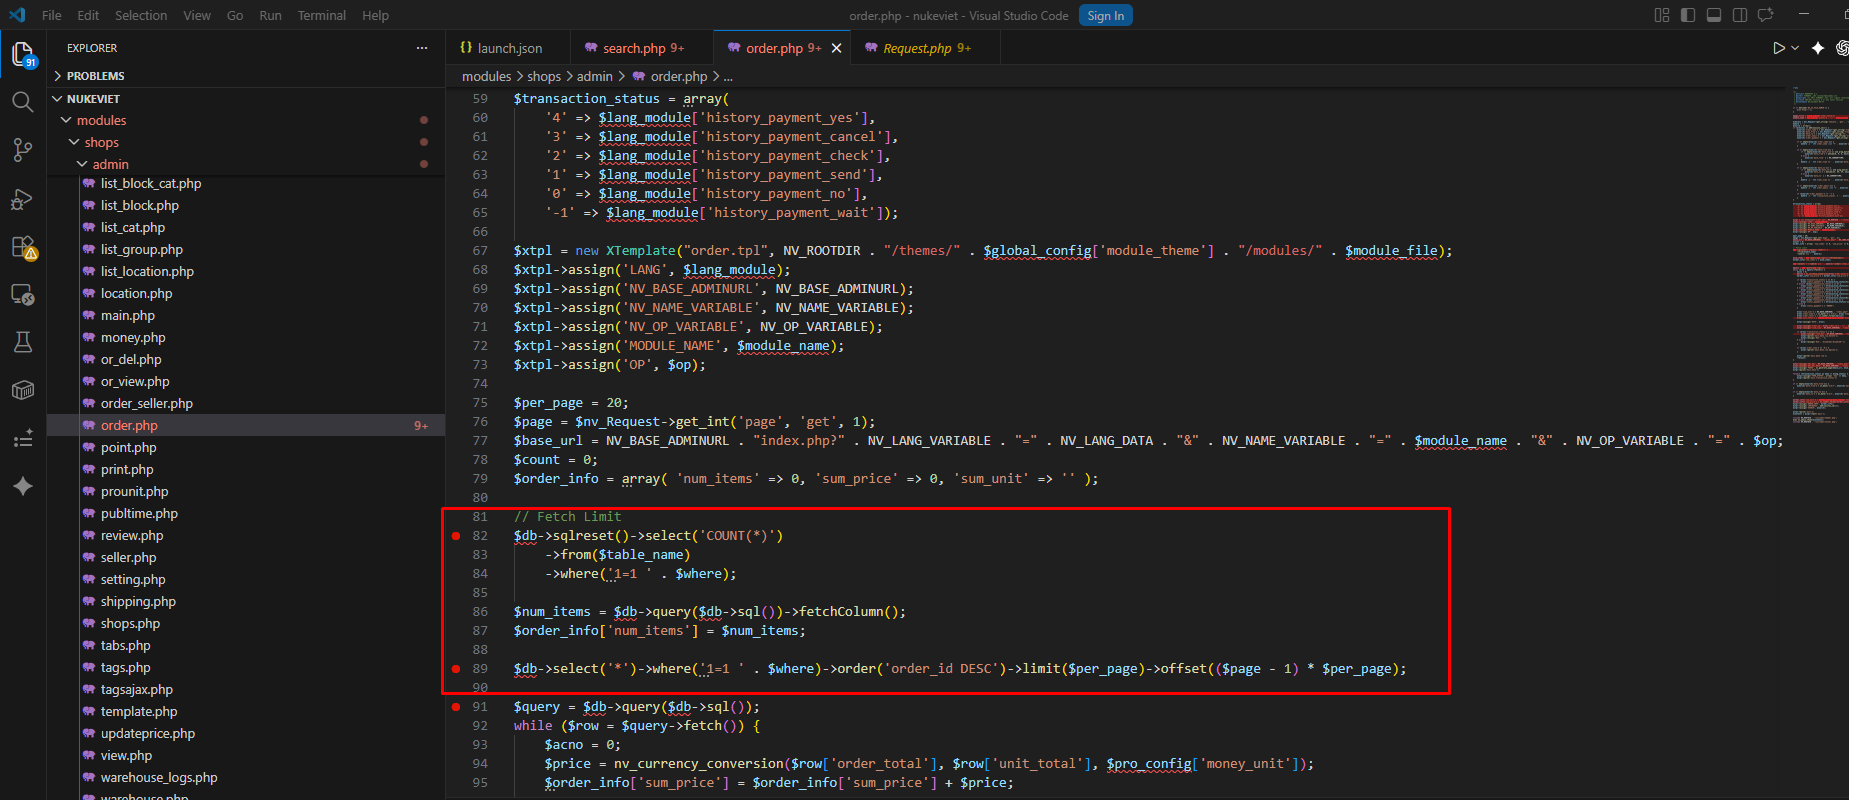This screenshot has height=800, width=1849.
Task: Toggle breakpoint on line 82
Action: point(456,536)
